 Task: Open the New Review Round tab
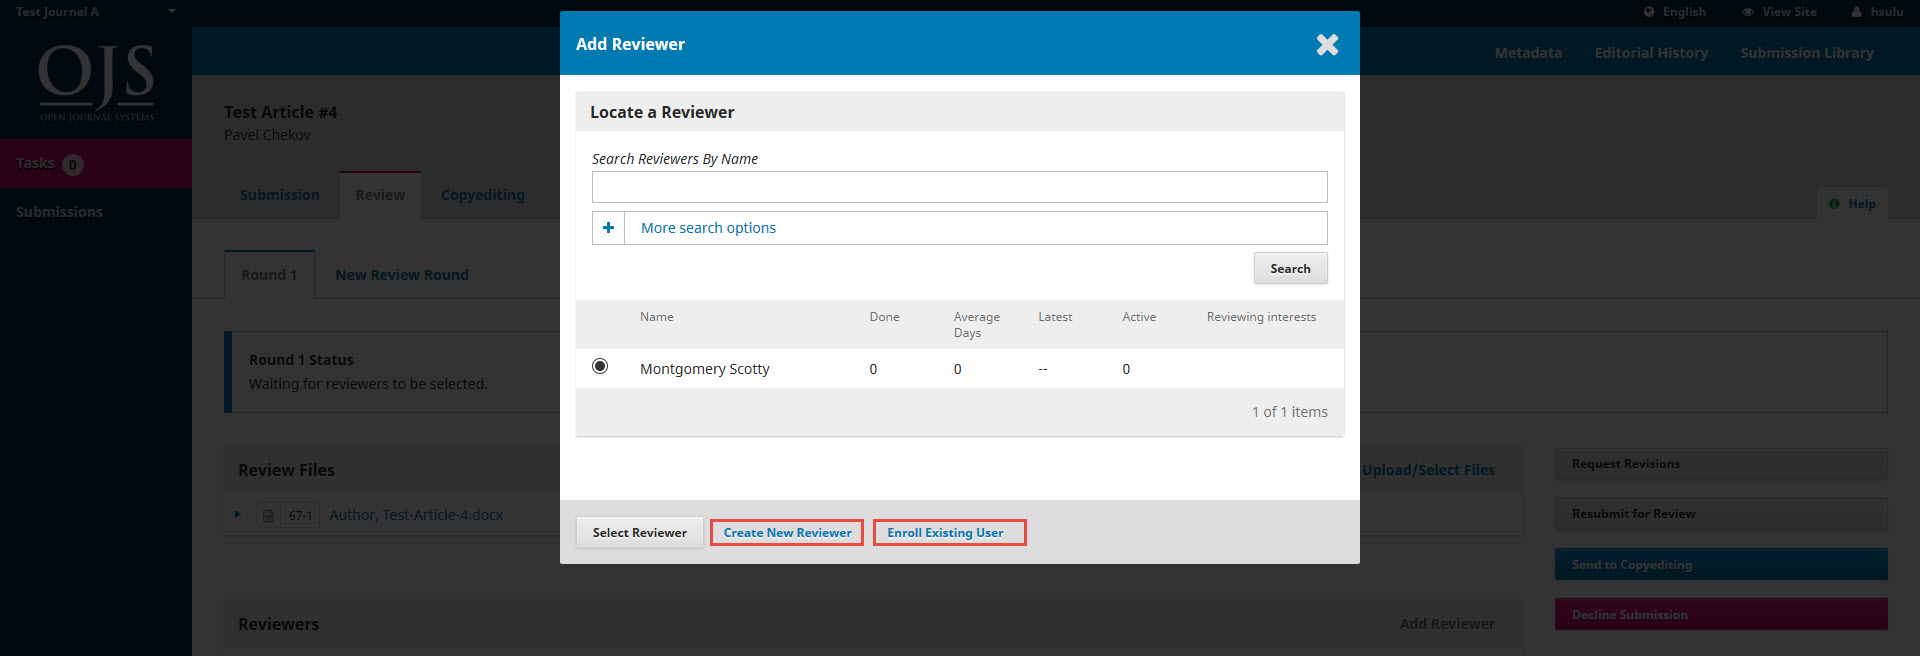pos(402,275)
